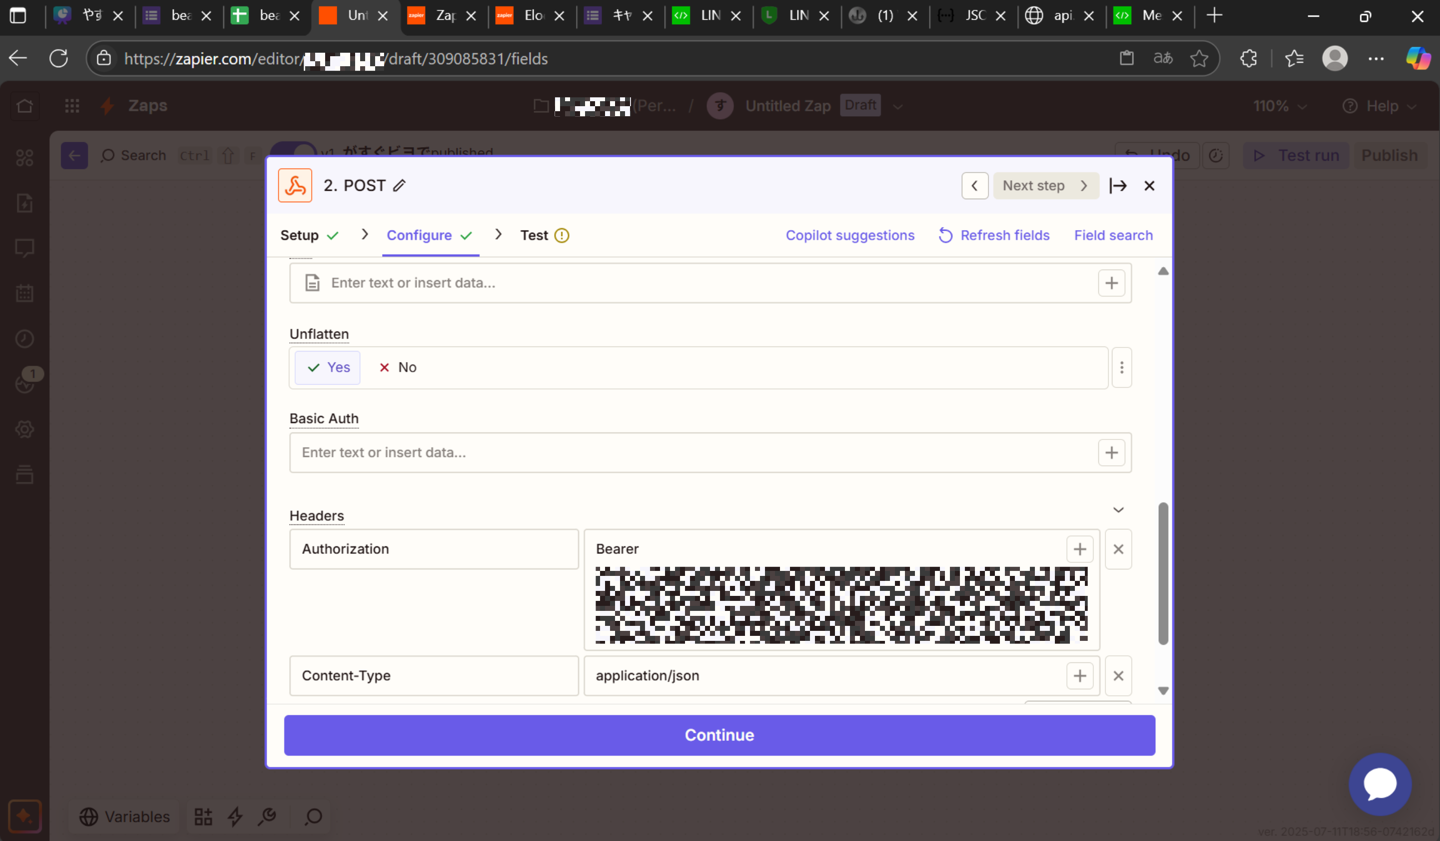
Task: Select Yes for Unflatten
Action: (x=328, y=368)
